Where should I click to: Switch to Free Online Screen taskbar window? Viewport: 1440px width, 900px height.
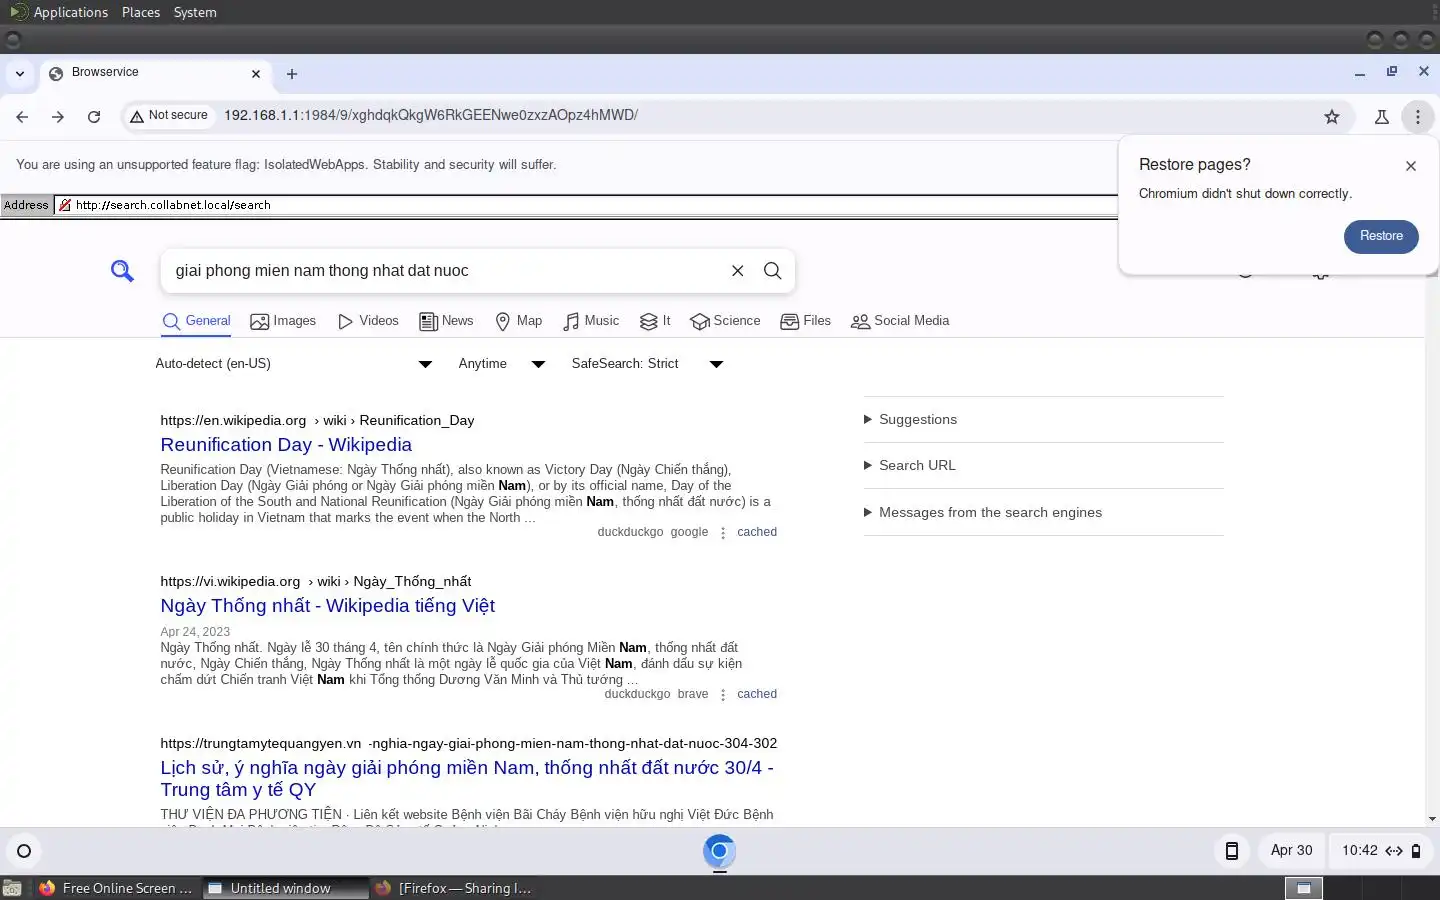[115, 888]
